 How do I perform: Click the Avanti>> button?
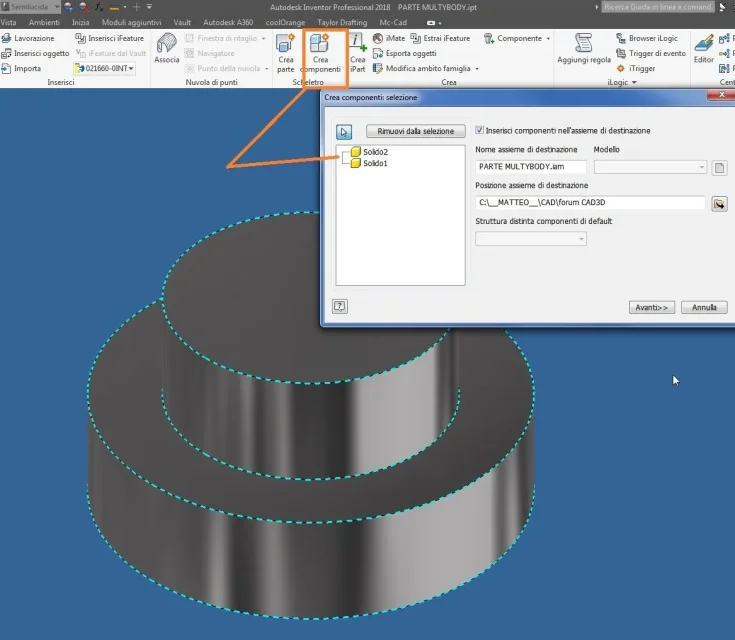[x=652, y=308]
